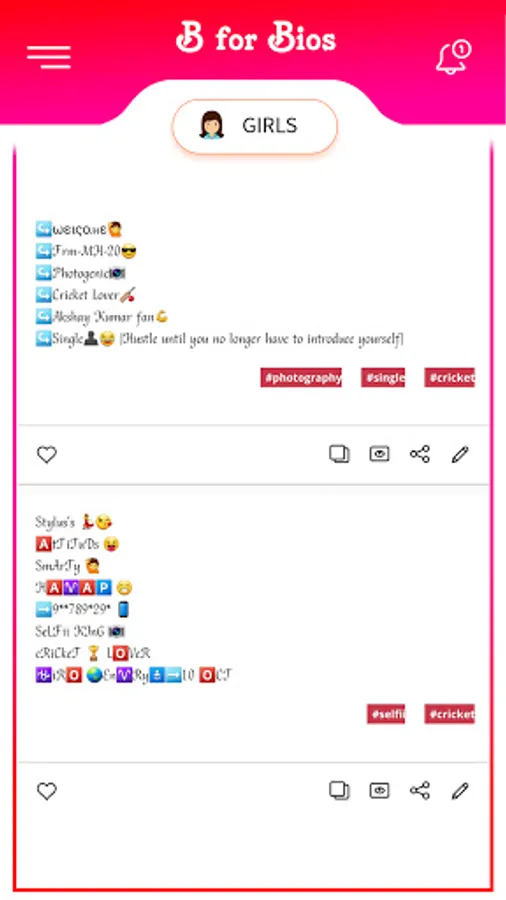Copy the second bio text
The height and width of the screenshot is (900, 506).
pos(339,790)
